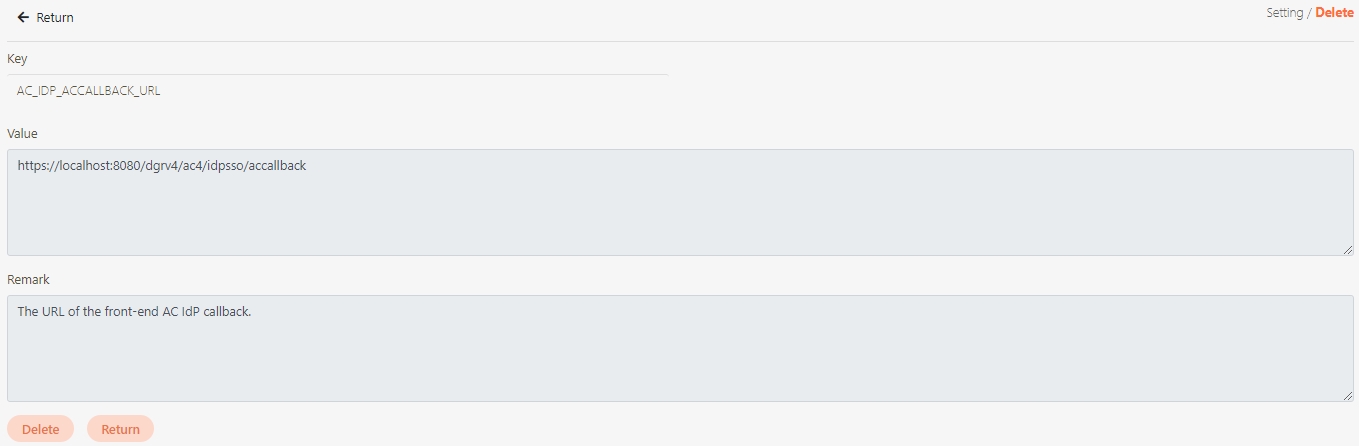Click the Value field label

point(22,133)
